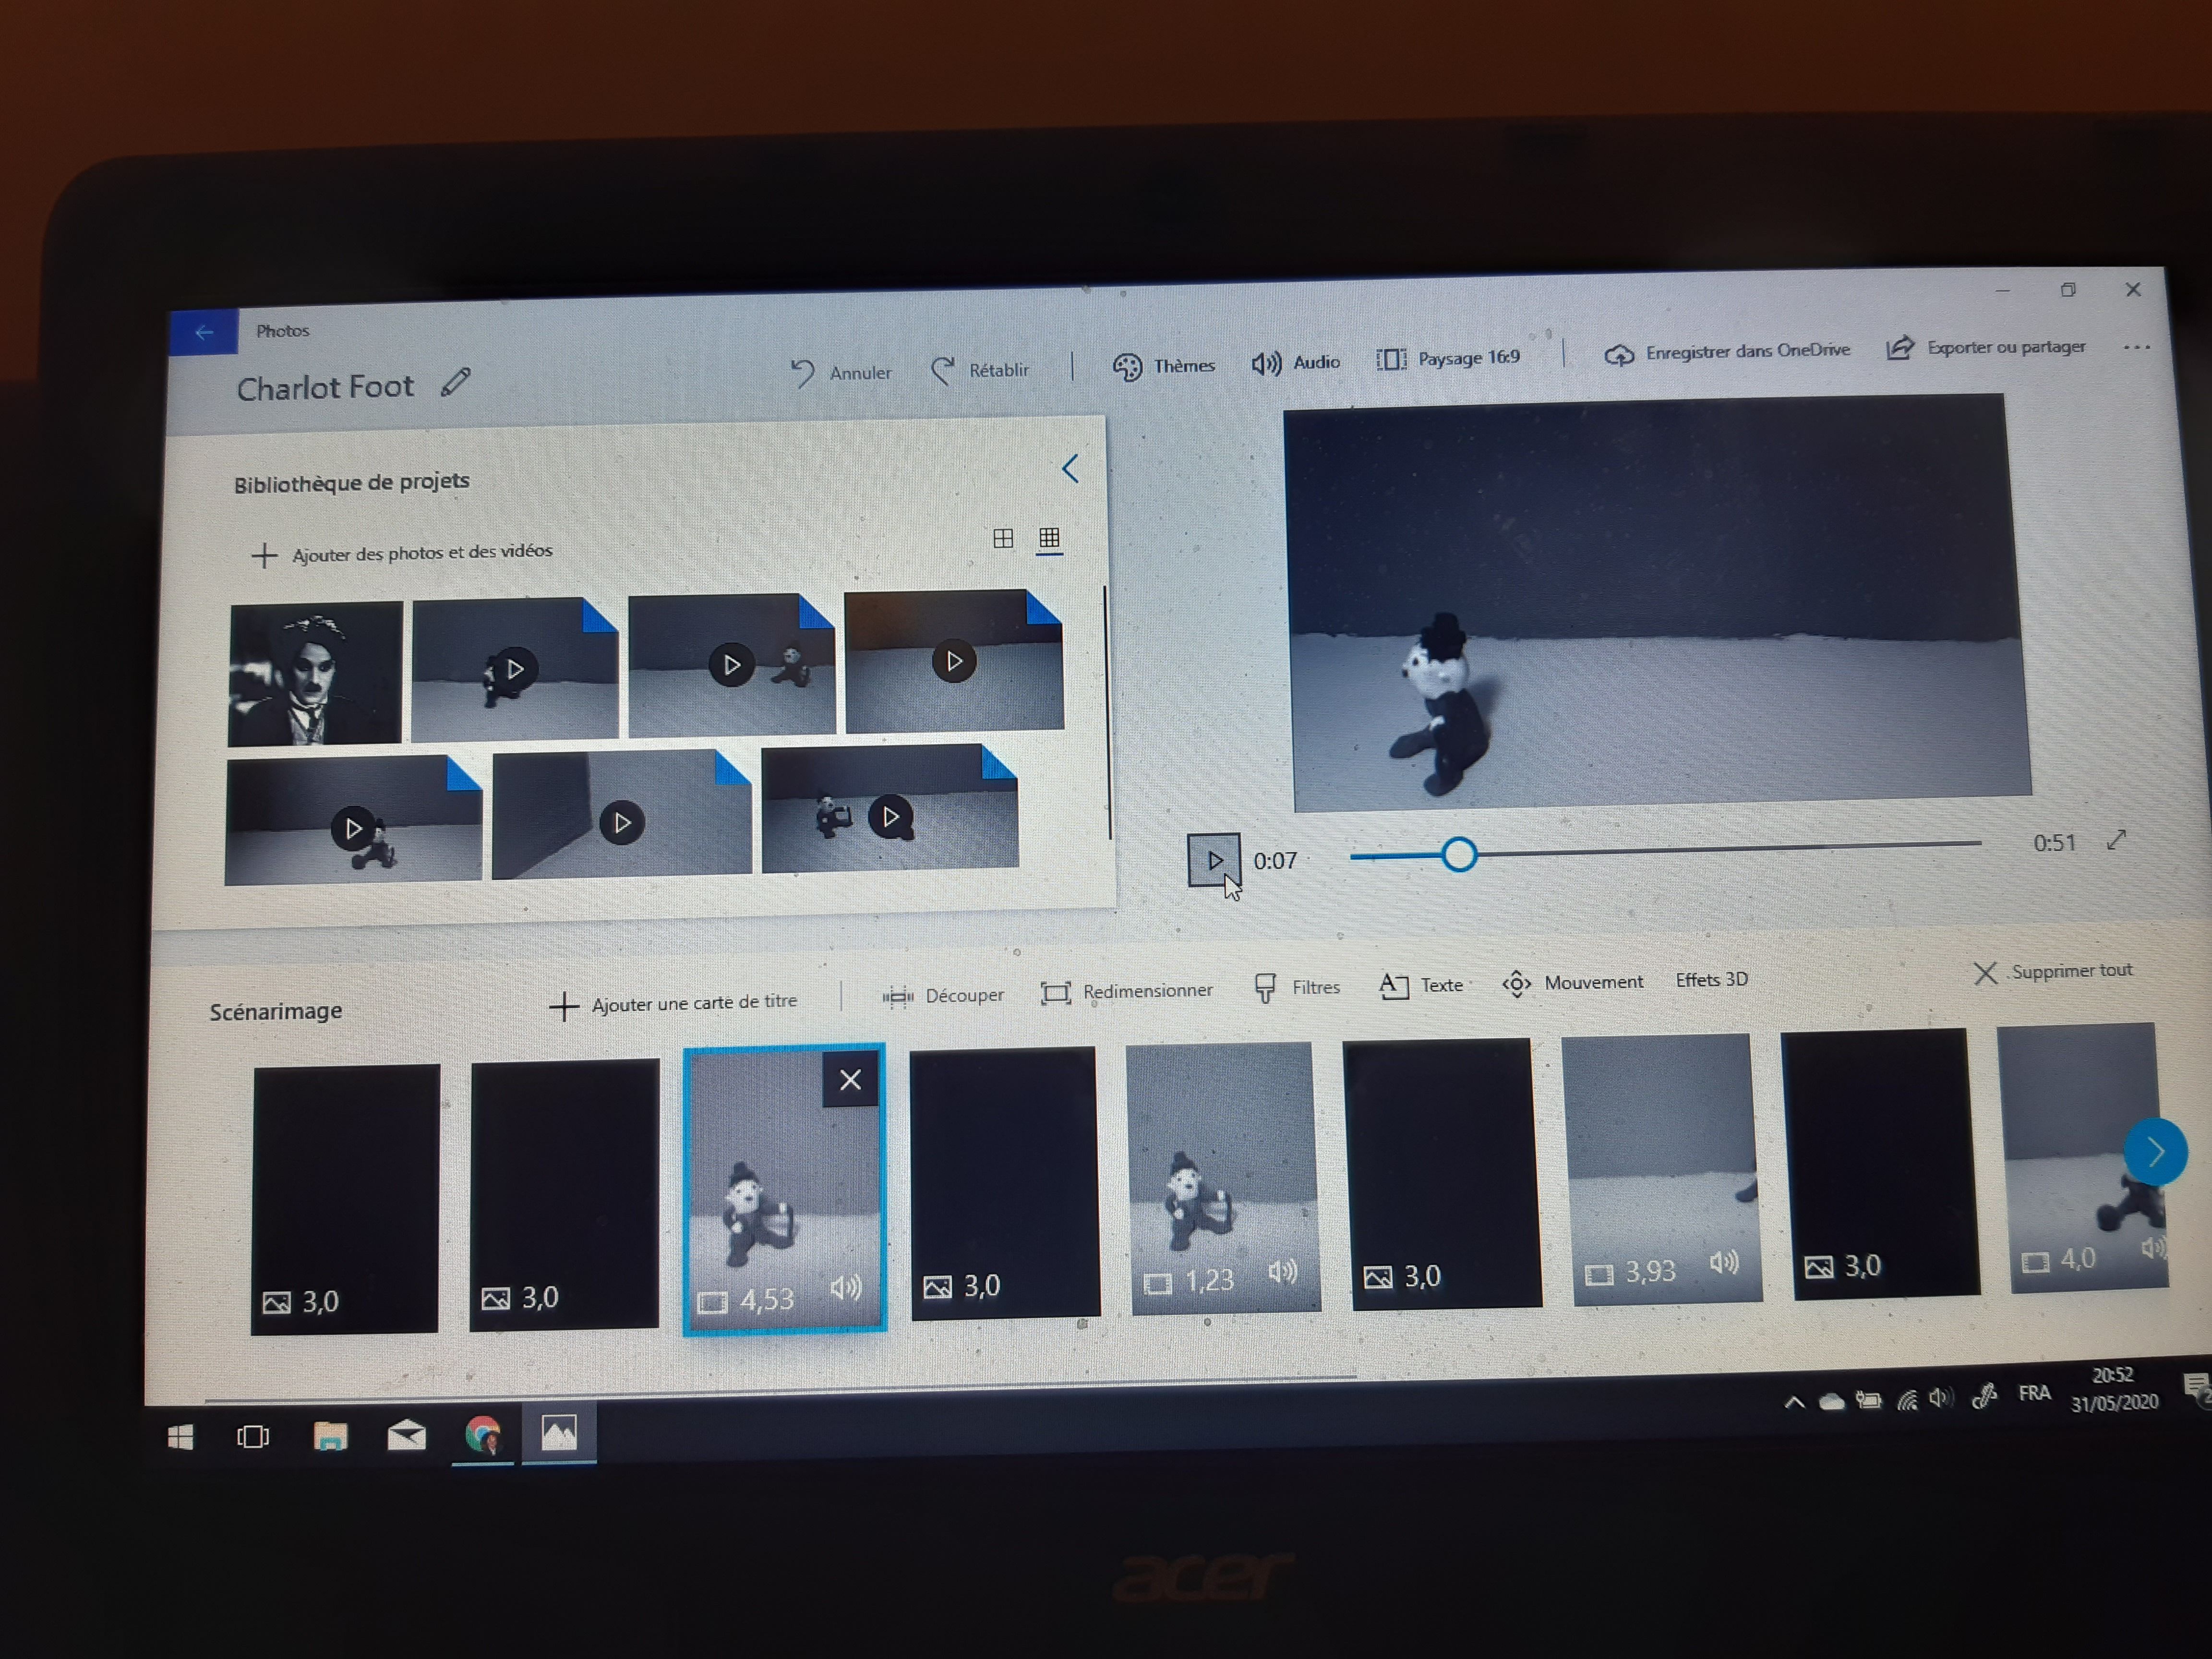Select the Charlie Chaplin portrait photo in library
Screen dimensions: 2212x1659
[x=315, y=673]
